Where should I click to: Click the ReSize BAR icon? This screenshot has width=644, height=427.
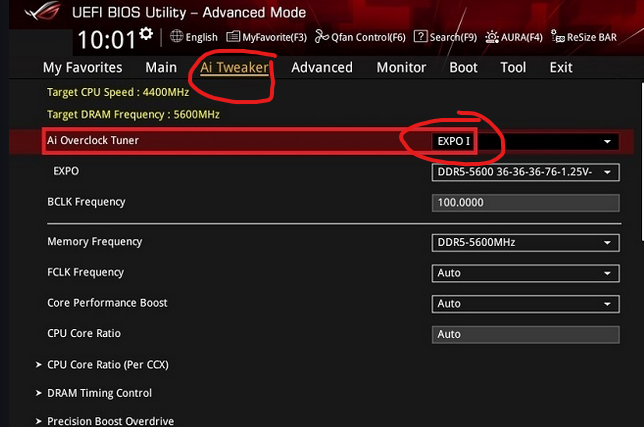pyautogui.click(x=558, y=37)
